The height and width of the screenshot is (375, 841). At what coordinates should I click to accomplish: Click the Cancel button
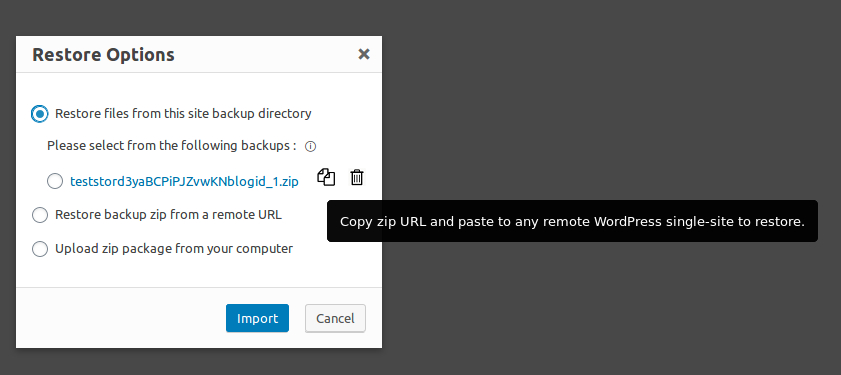pos(335,318)
